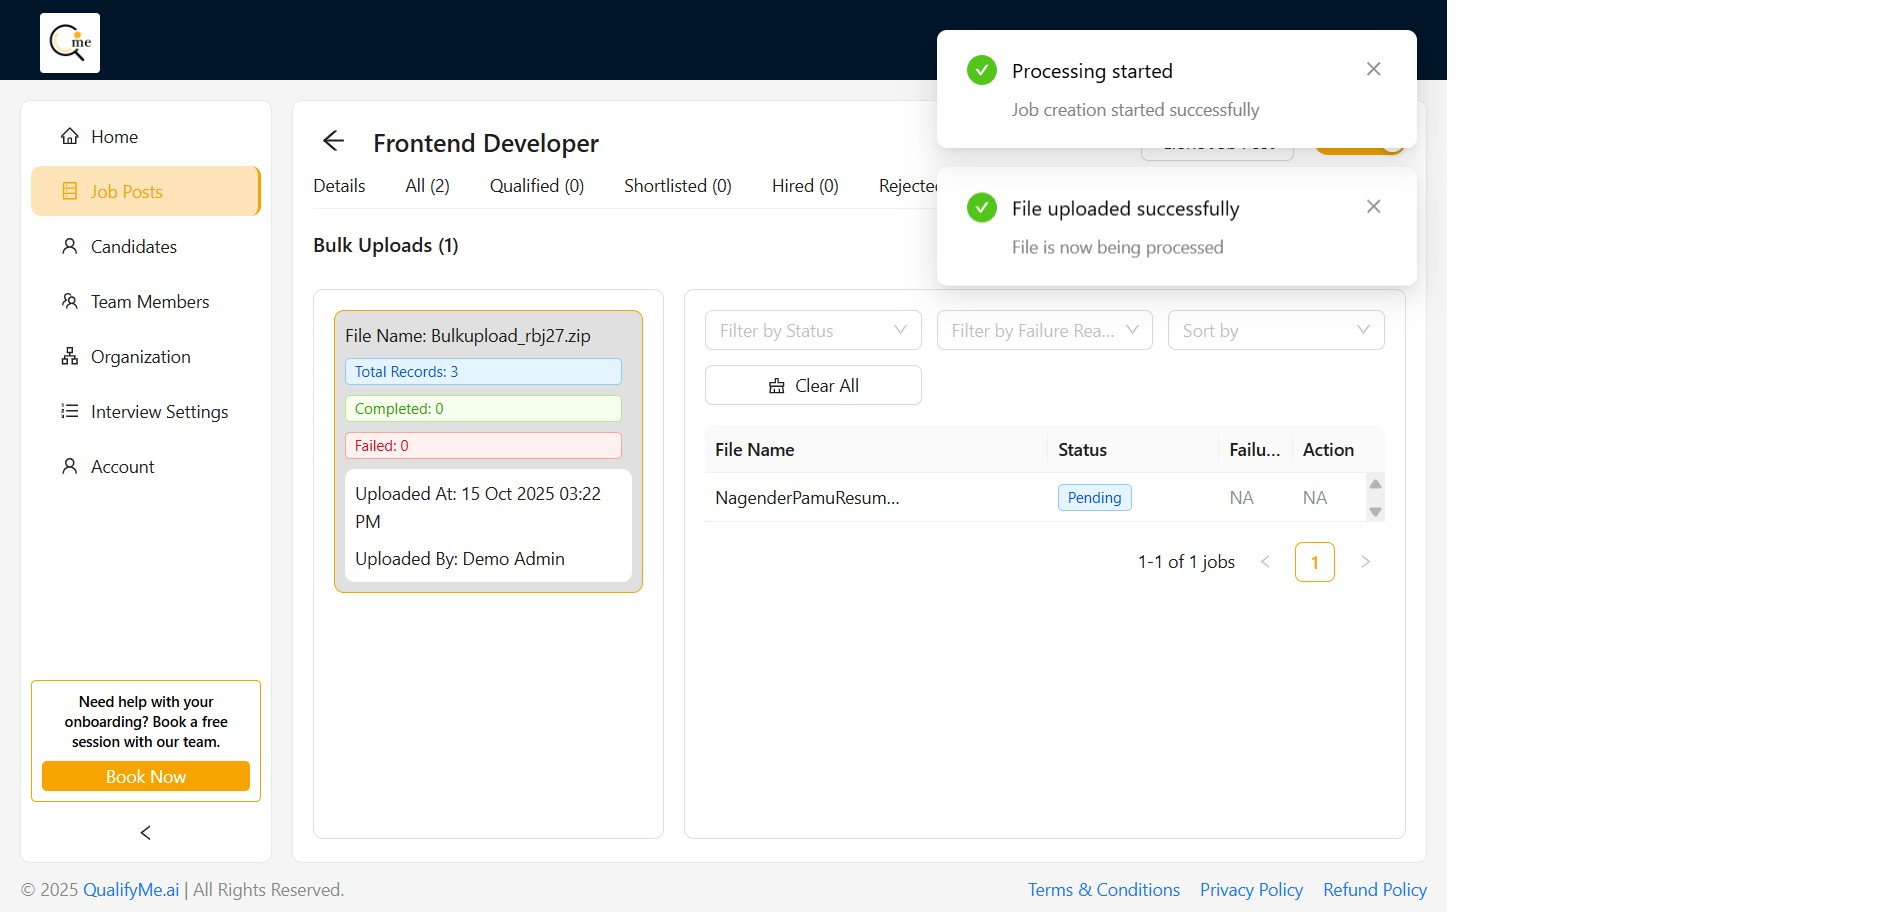Dismiss the Processing started notification
The height and width of the screenshot is (916, 1904).
(1373, 69)
